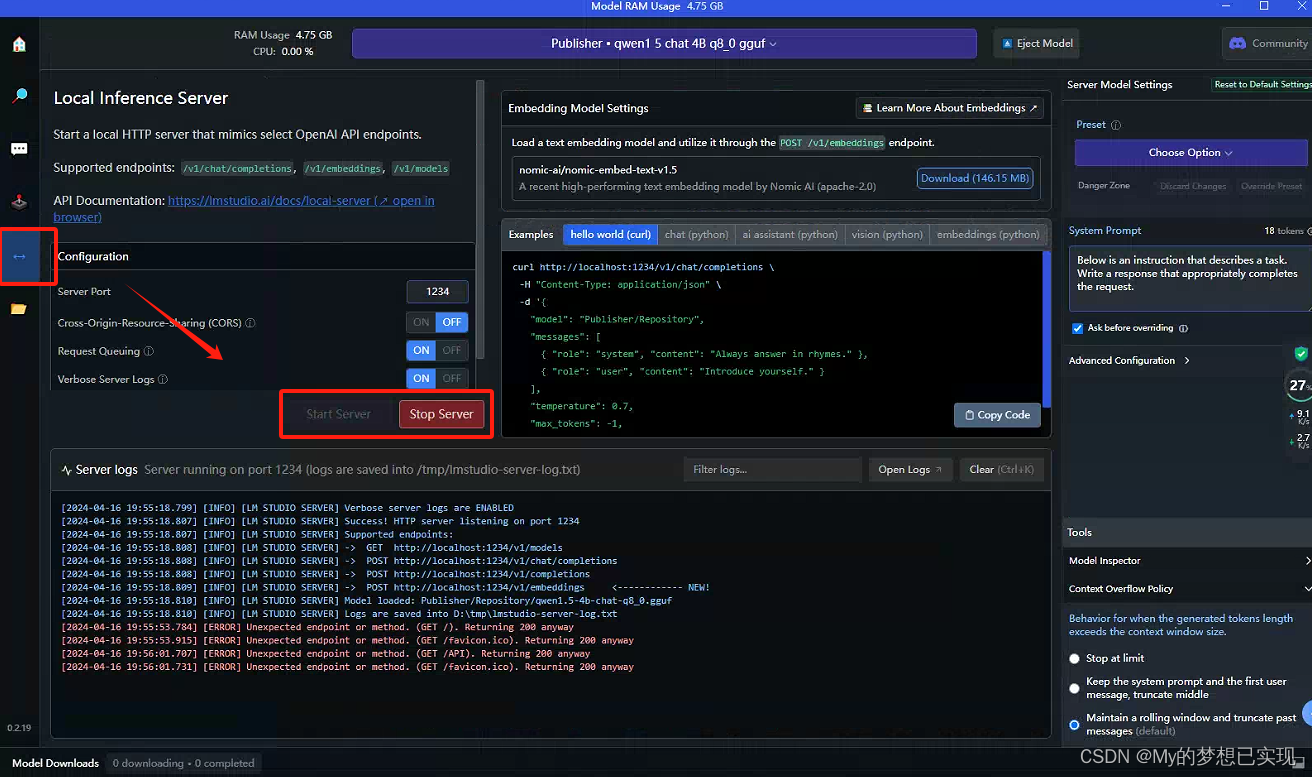Open the Playground joystick page in sidebar
Screen dimensions: 1312x777
(19, 201)
